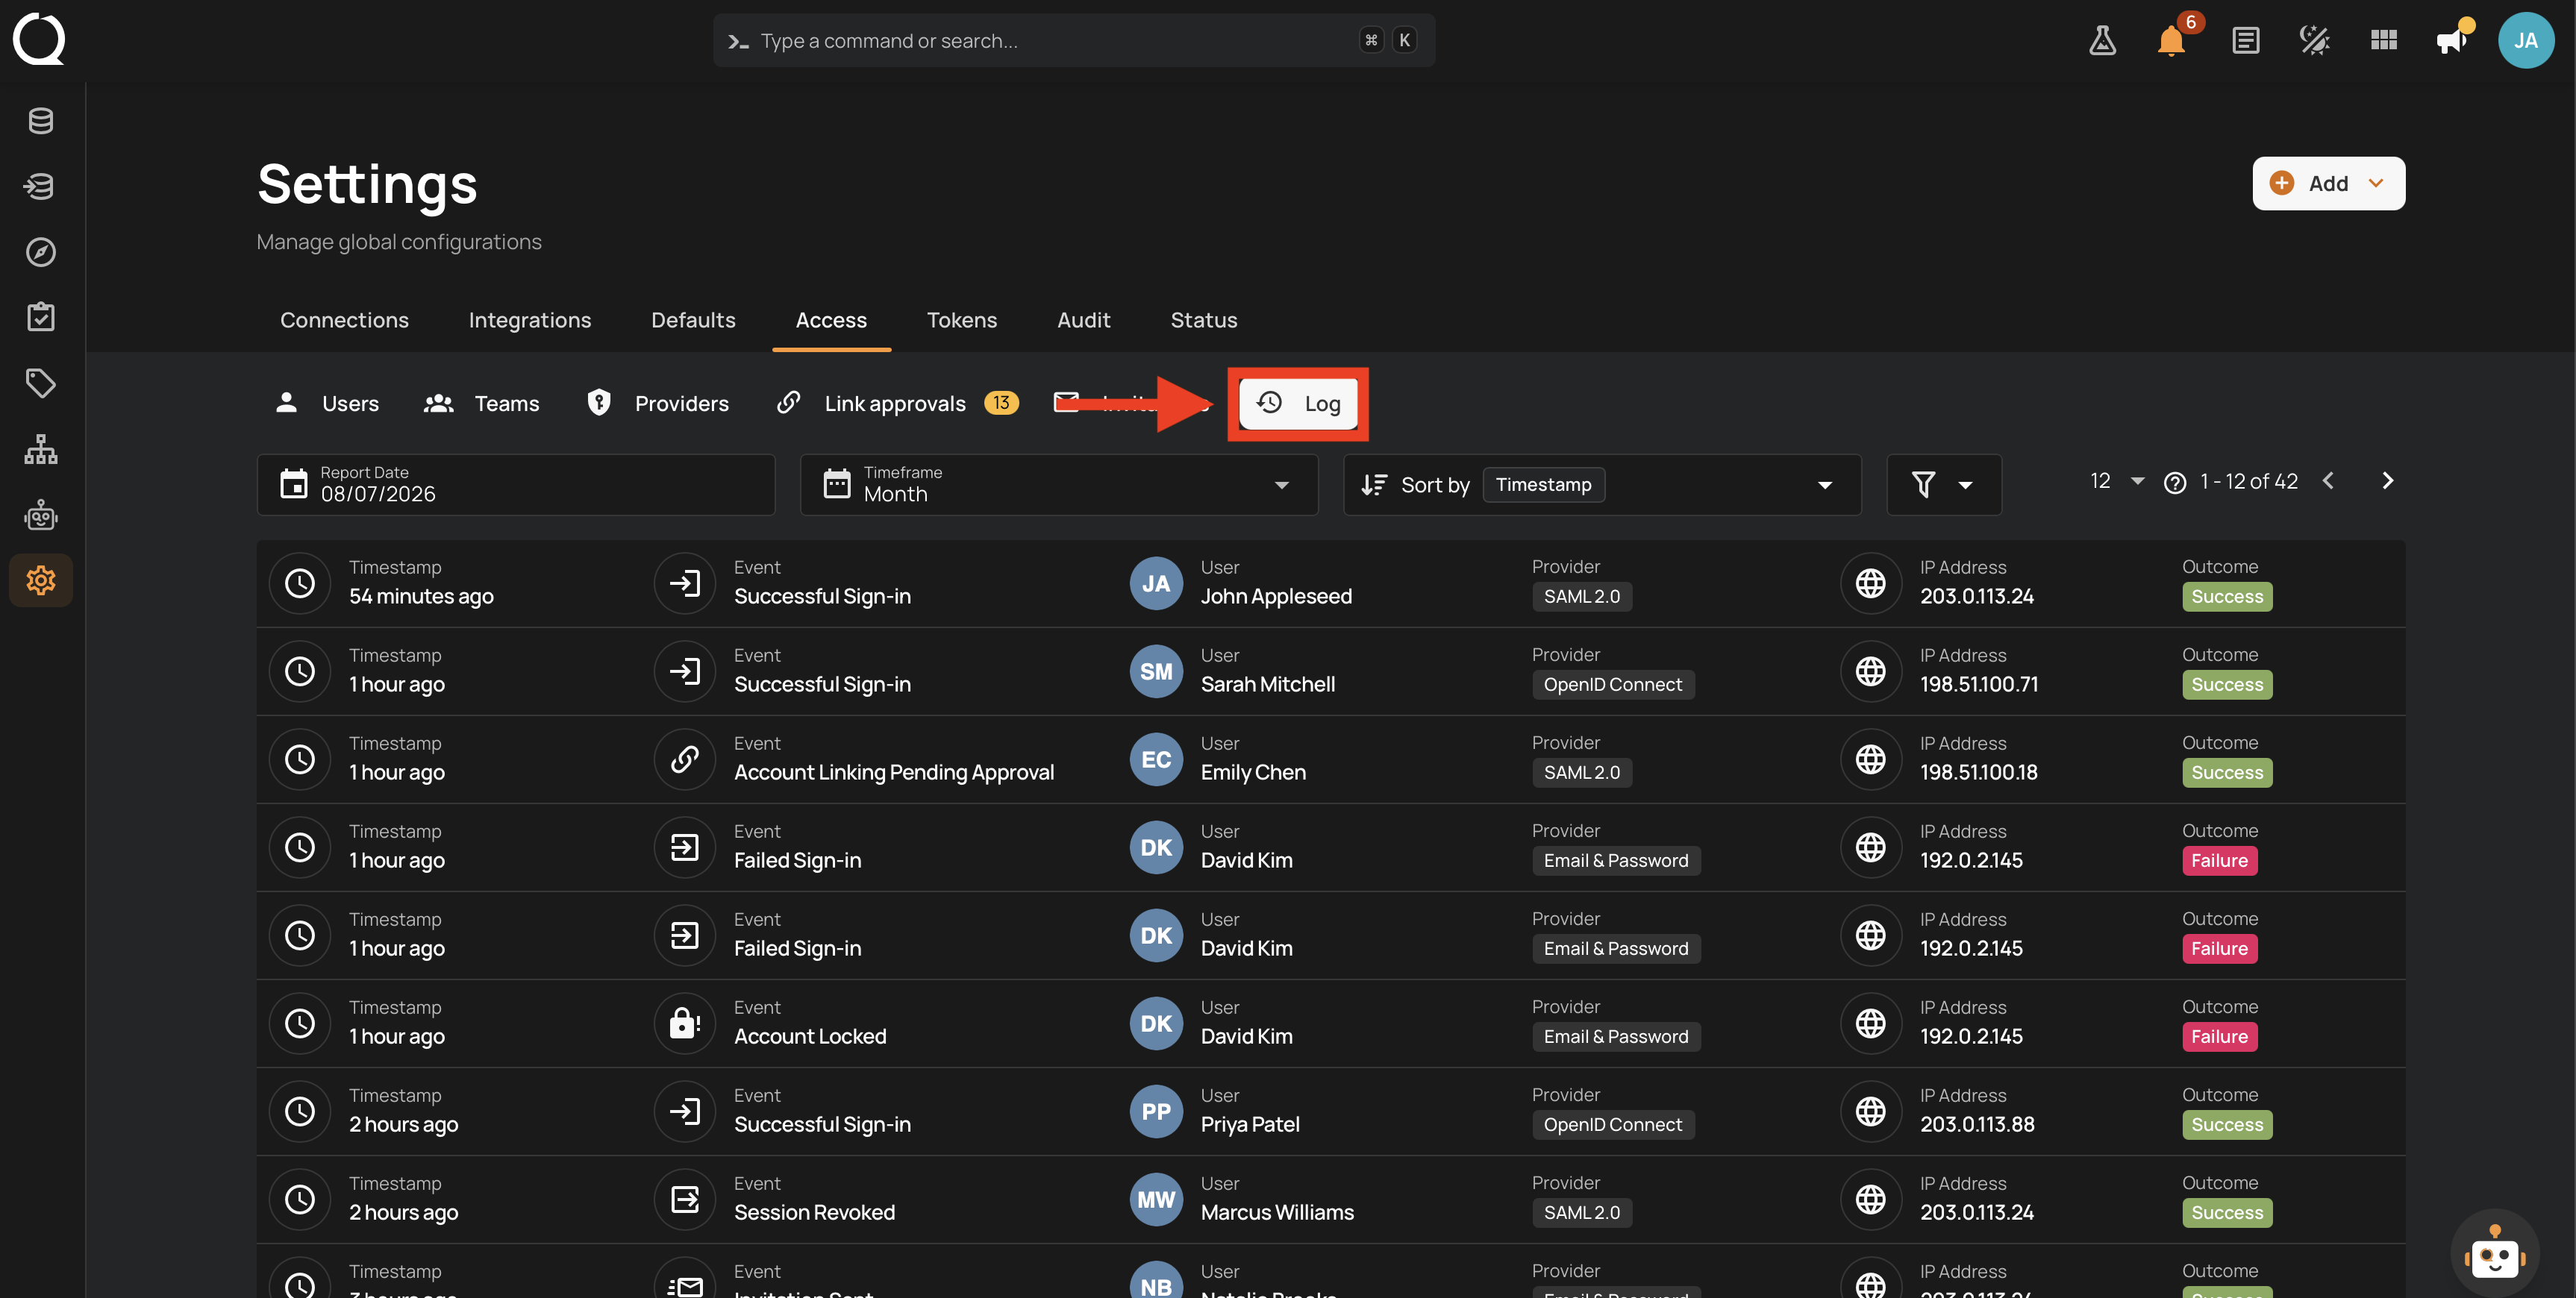Click the Report Date 08/07/2026 field
Screen dimensions: 2576x1298
click(516, 484)
